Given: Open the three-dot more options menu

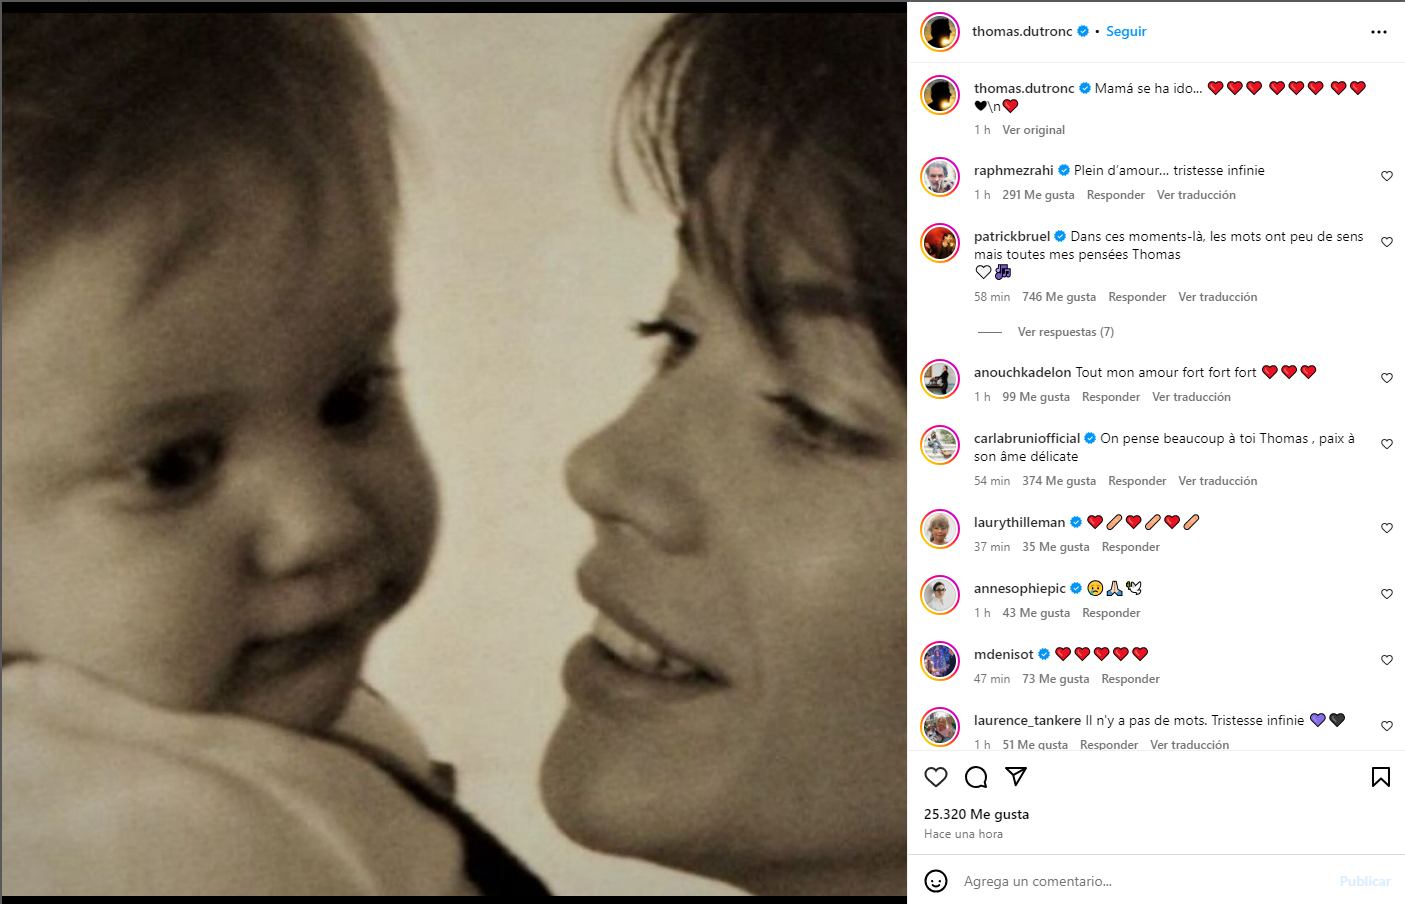Looking at the screenshot, I should 1379,32.
